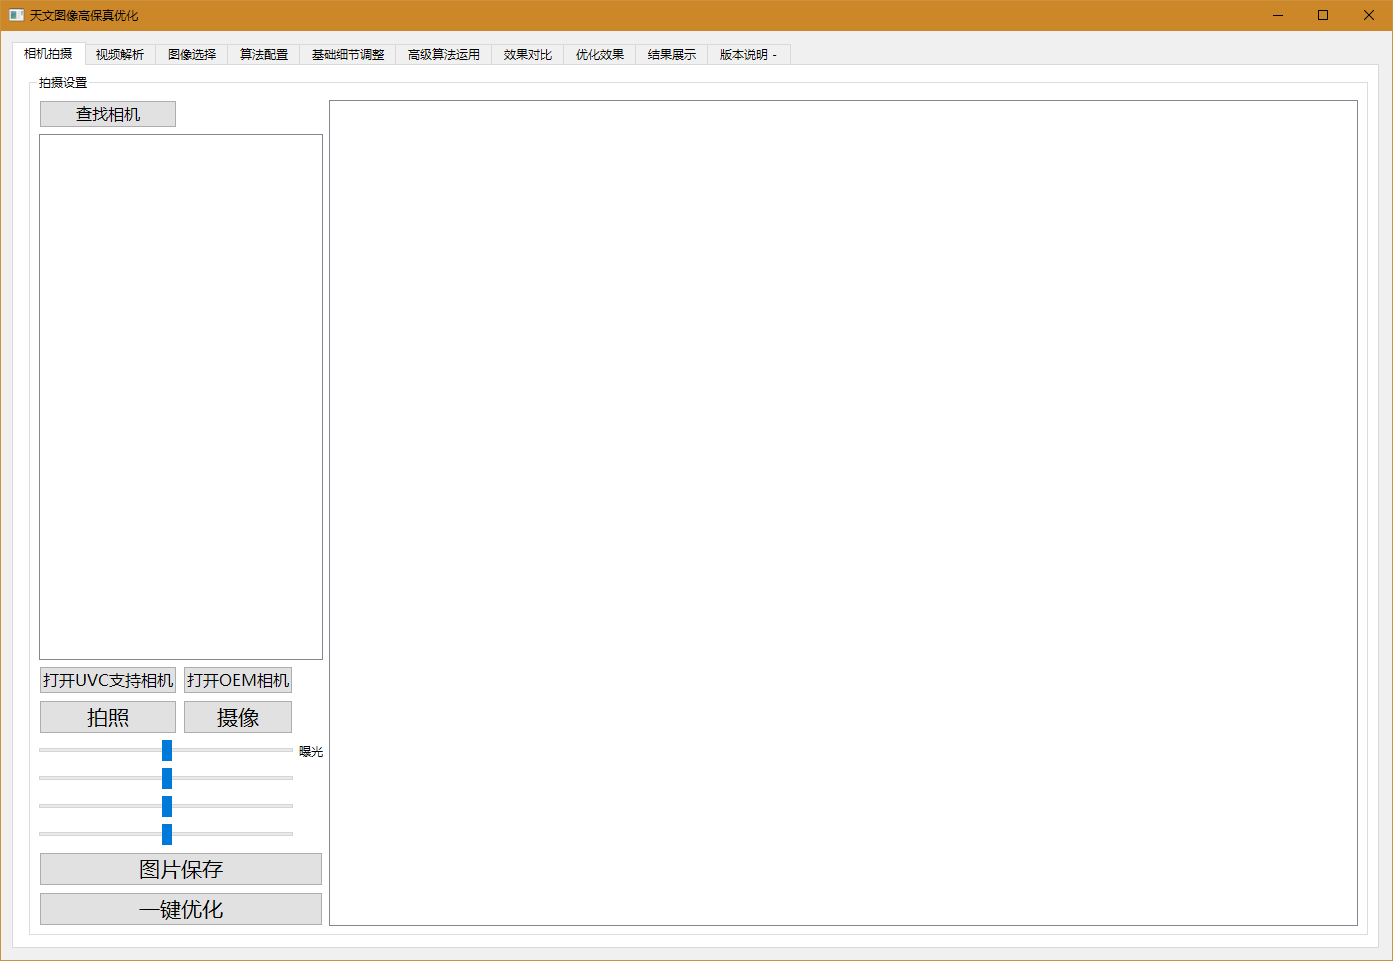The image size is (1393, 961).
Task: Click the 曝光 label
Action: [311, 751]
